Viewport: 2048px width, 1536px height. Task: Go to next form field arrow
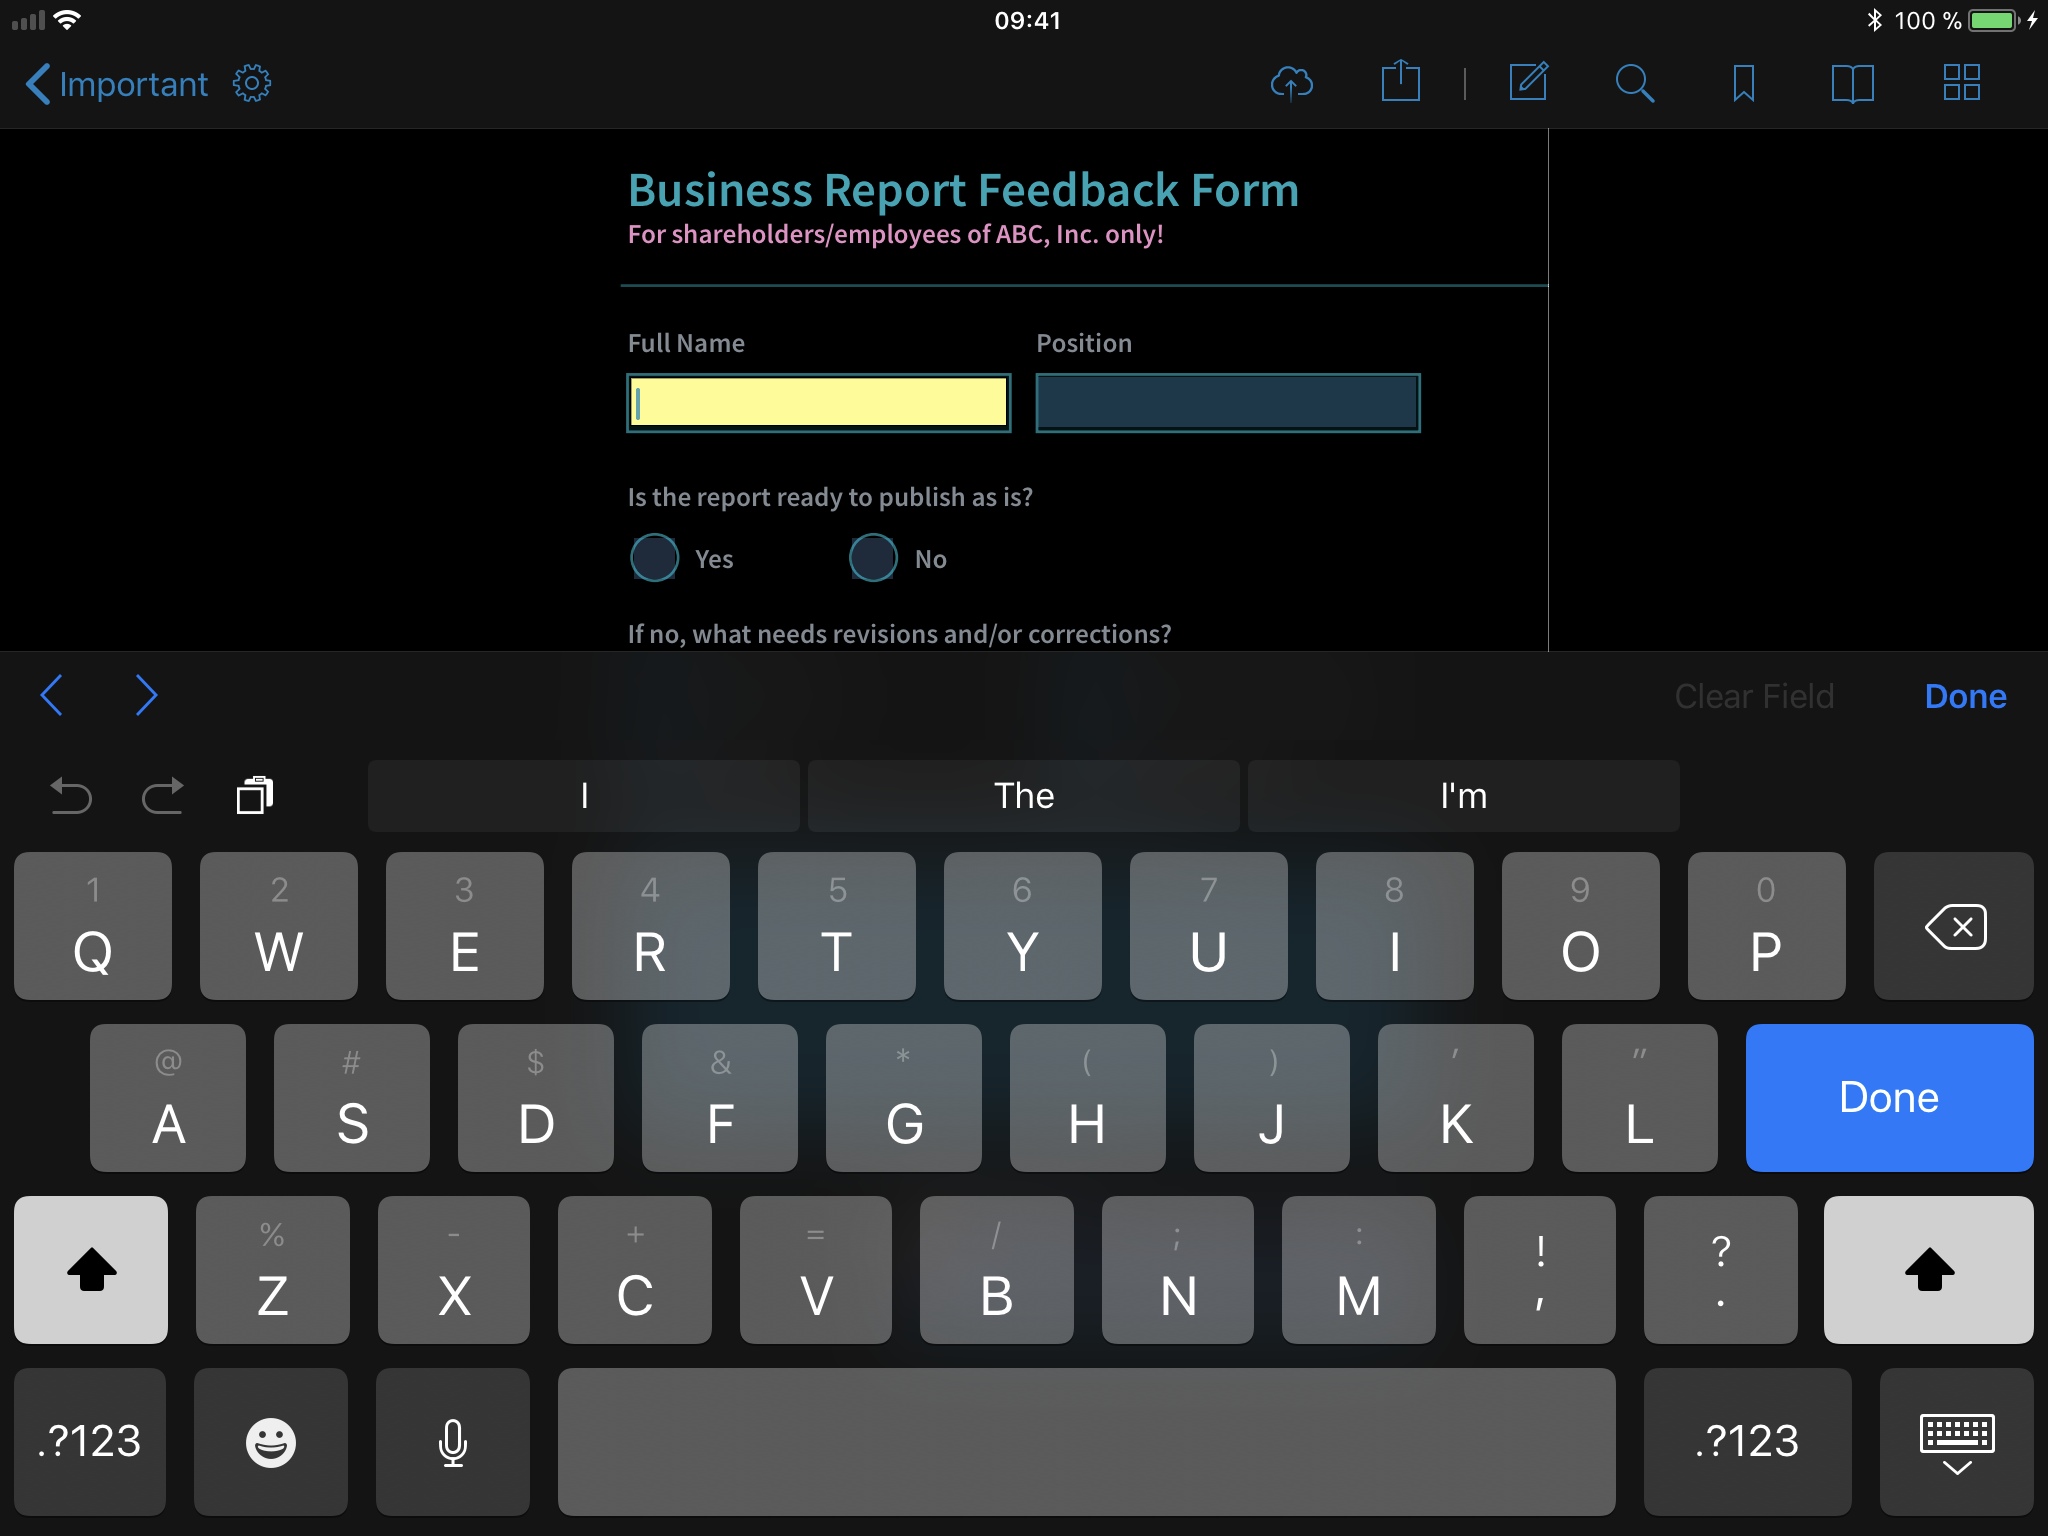tap(146, 695)
